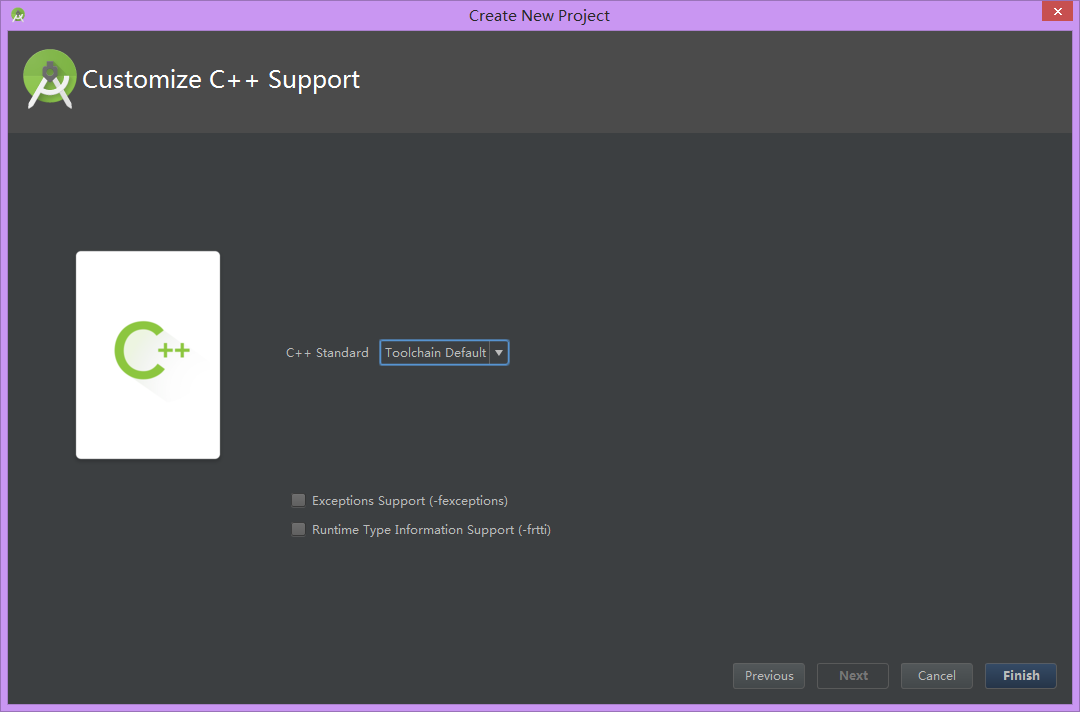Click the Finish button
The height and width of the screenshot is (712, 1080).
click(x=1021, y=676)
